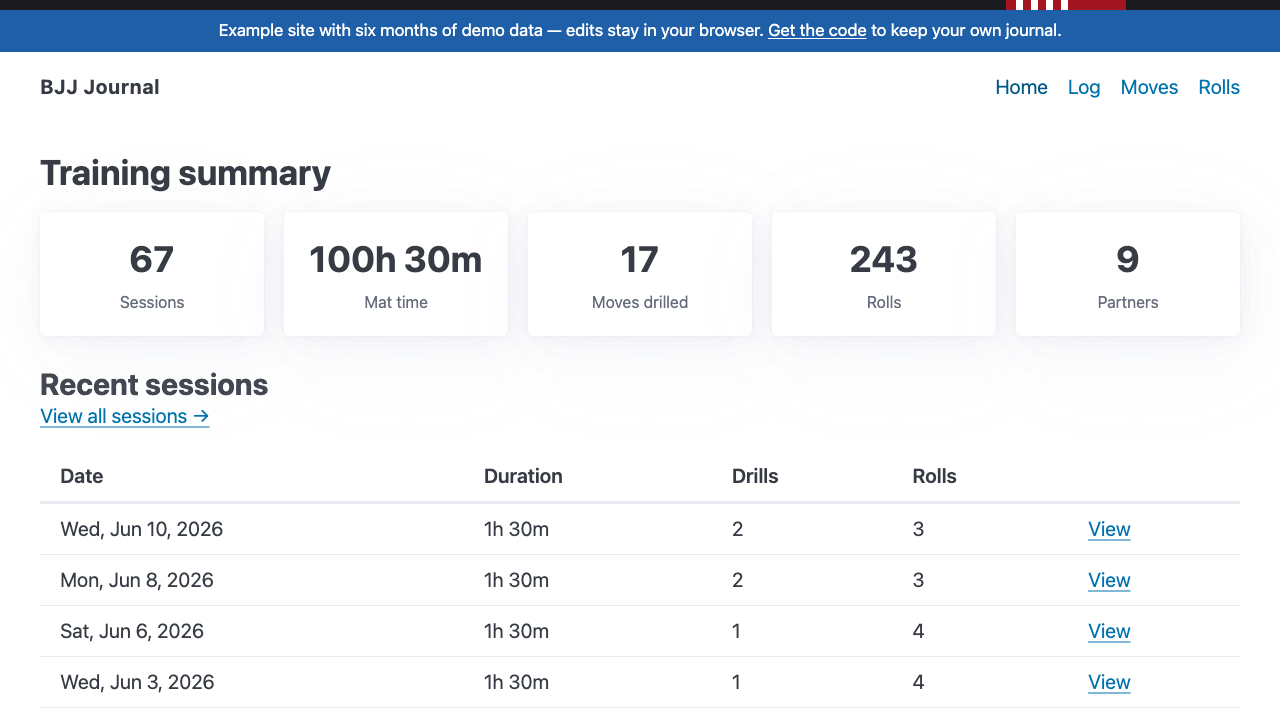Select the 9 Partners summary card

point(1128,274)
